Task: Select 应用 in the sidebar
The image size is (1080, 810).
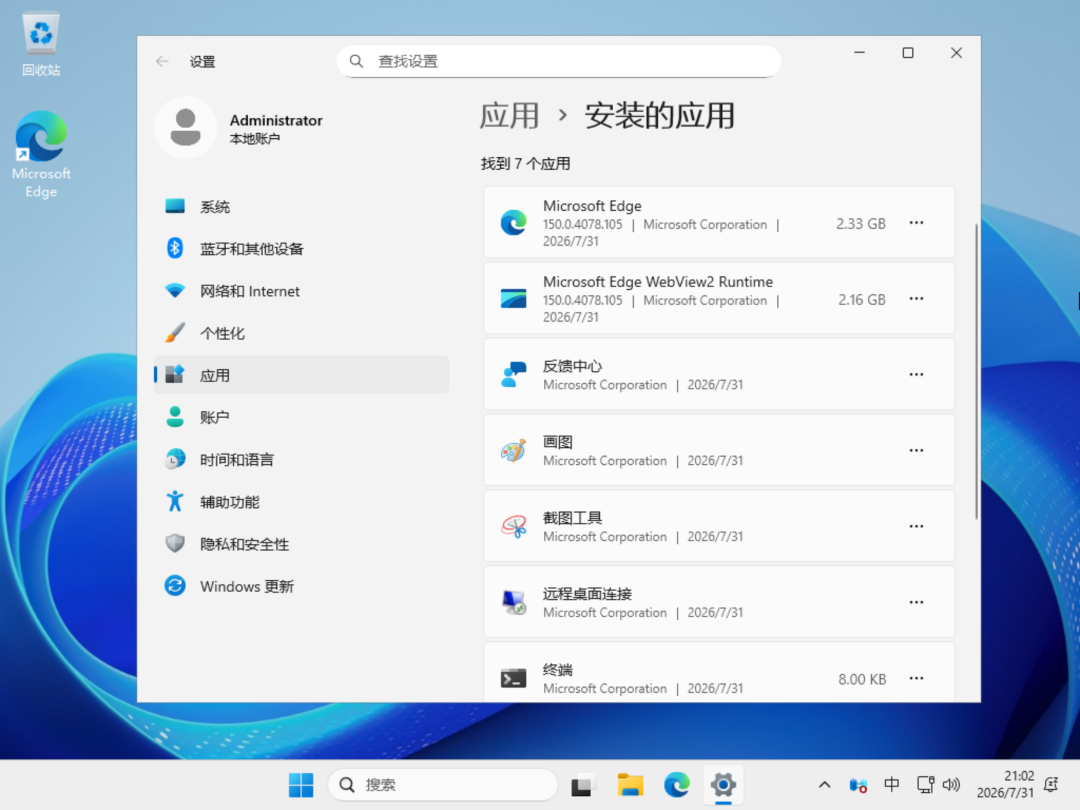Action: (302, 375)
